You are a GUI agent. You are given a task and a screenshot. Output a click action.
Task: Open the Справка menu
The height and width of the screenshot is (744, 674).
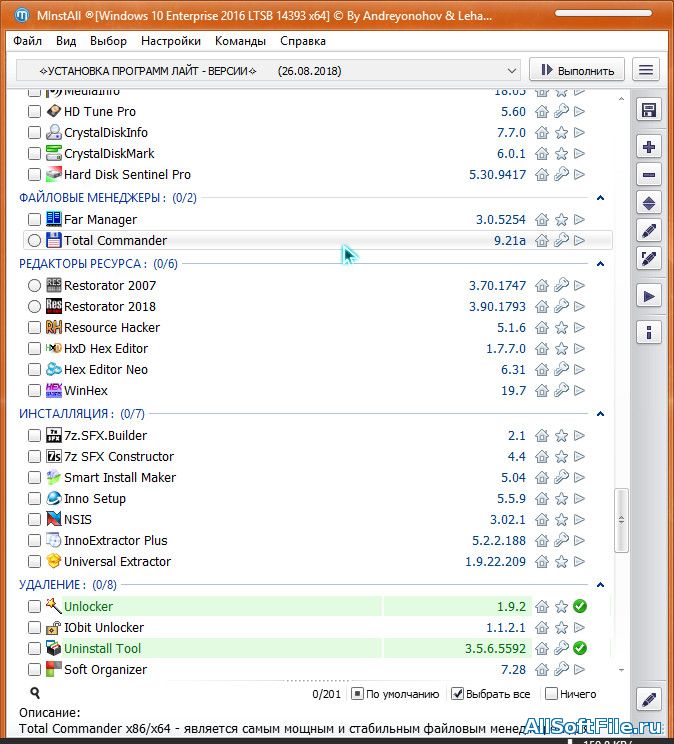(x=303, y=41)
